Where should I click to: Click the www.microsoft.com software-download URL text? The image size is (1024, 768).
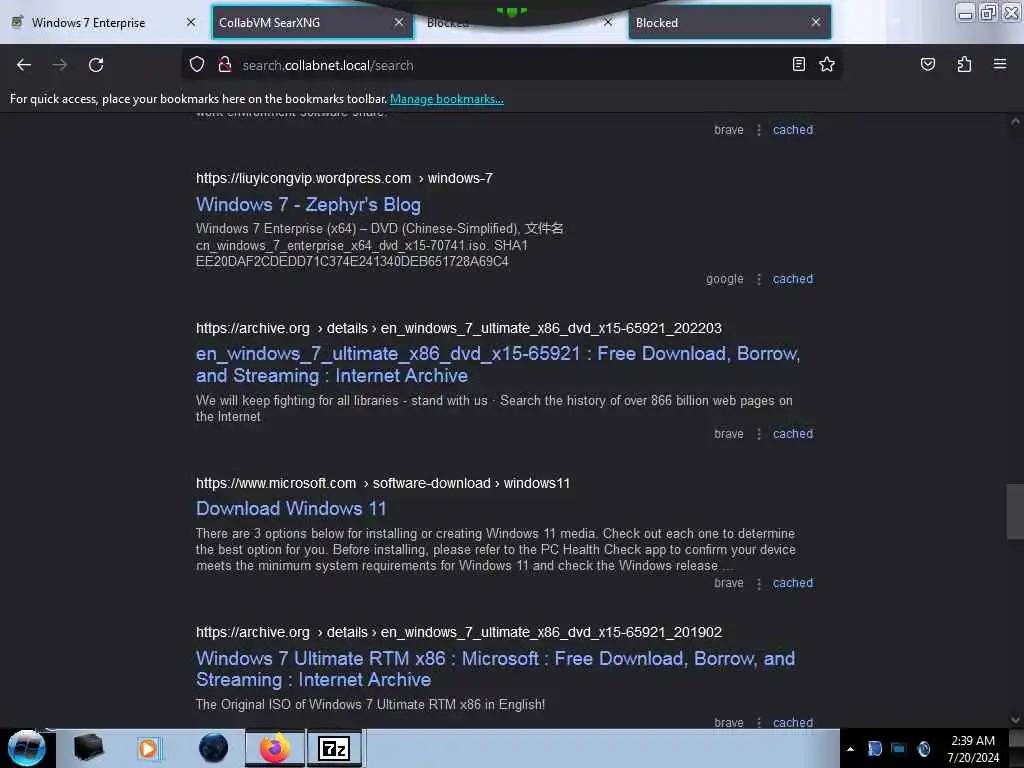coord(383,483)
